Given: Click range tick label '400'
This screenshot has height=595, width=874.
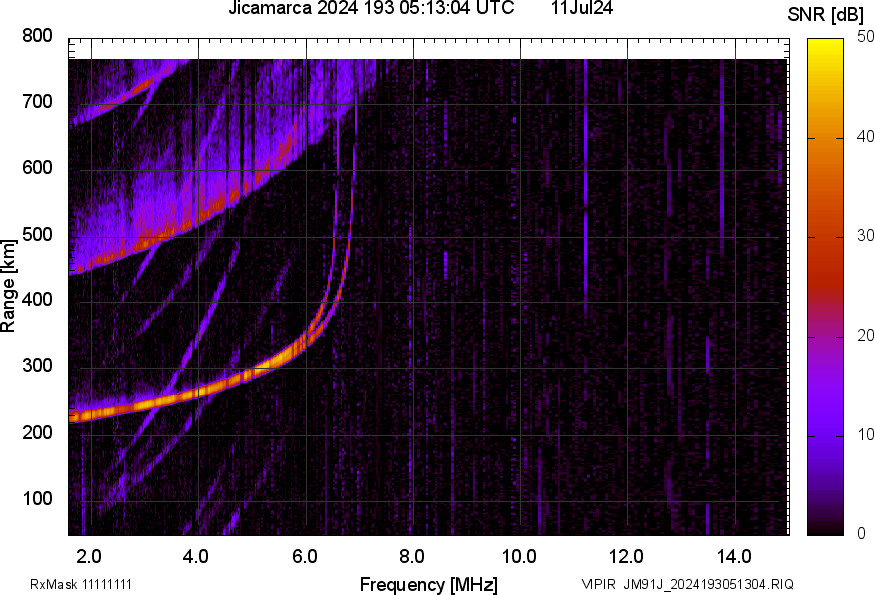Looking at the screenshot, I should tap(37, 299).
